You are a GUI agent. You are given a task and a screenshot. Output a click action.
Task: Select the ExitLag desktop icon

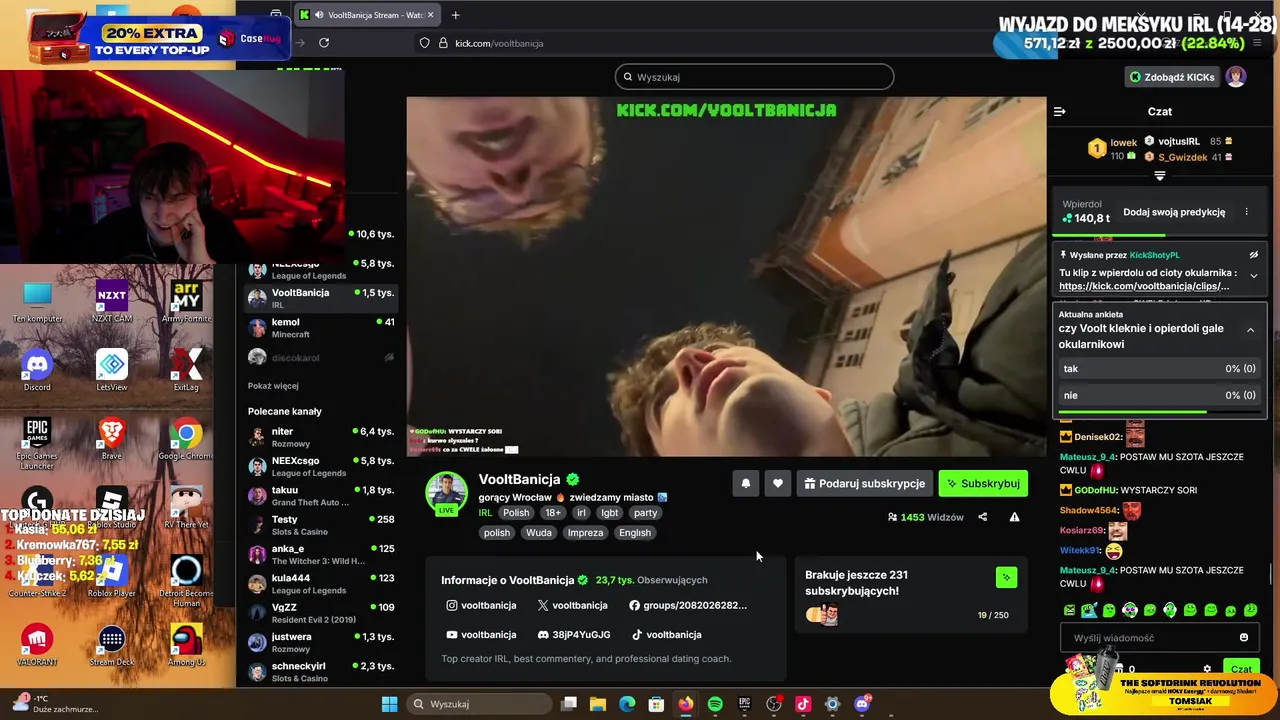point(186,370)
